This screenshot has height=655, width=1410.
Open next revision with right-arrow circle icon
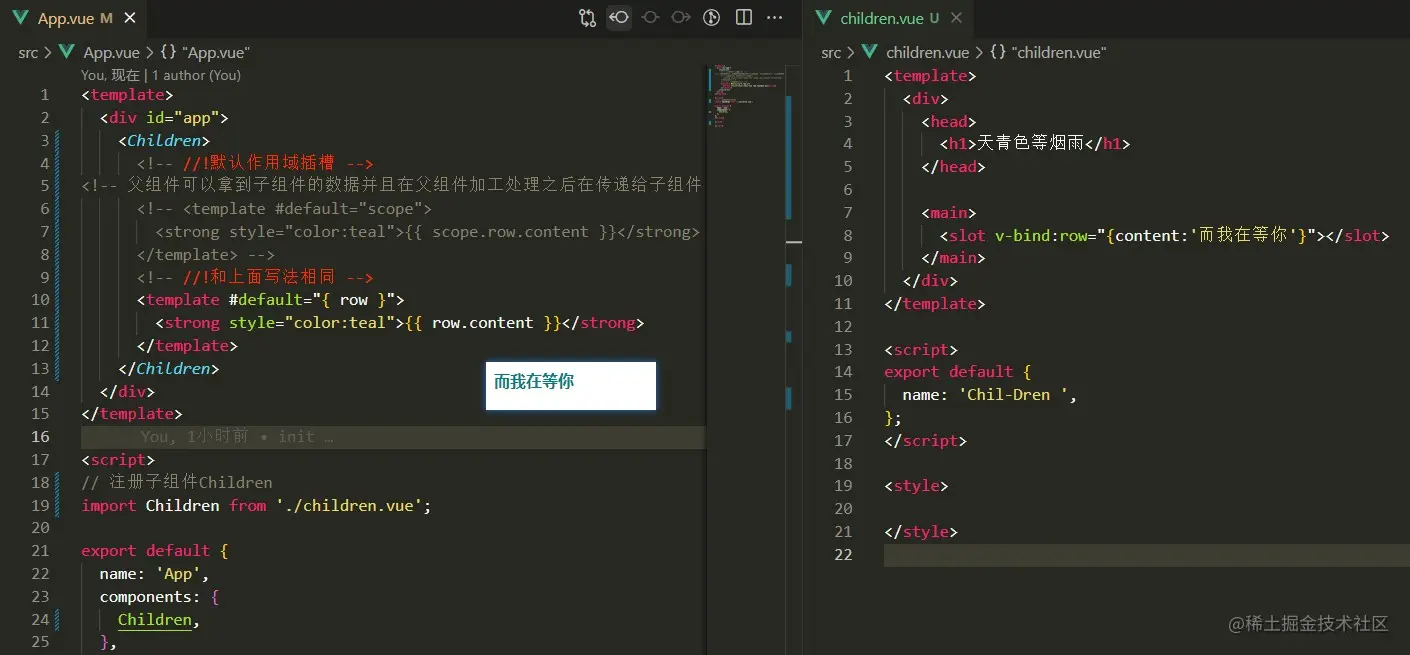click(681, 18)
